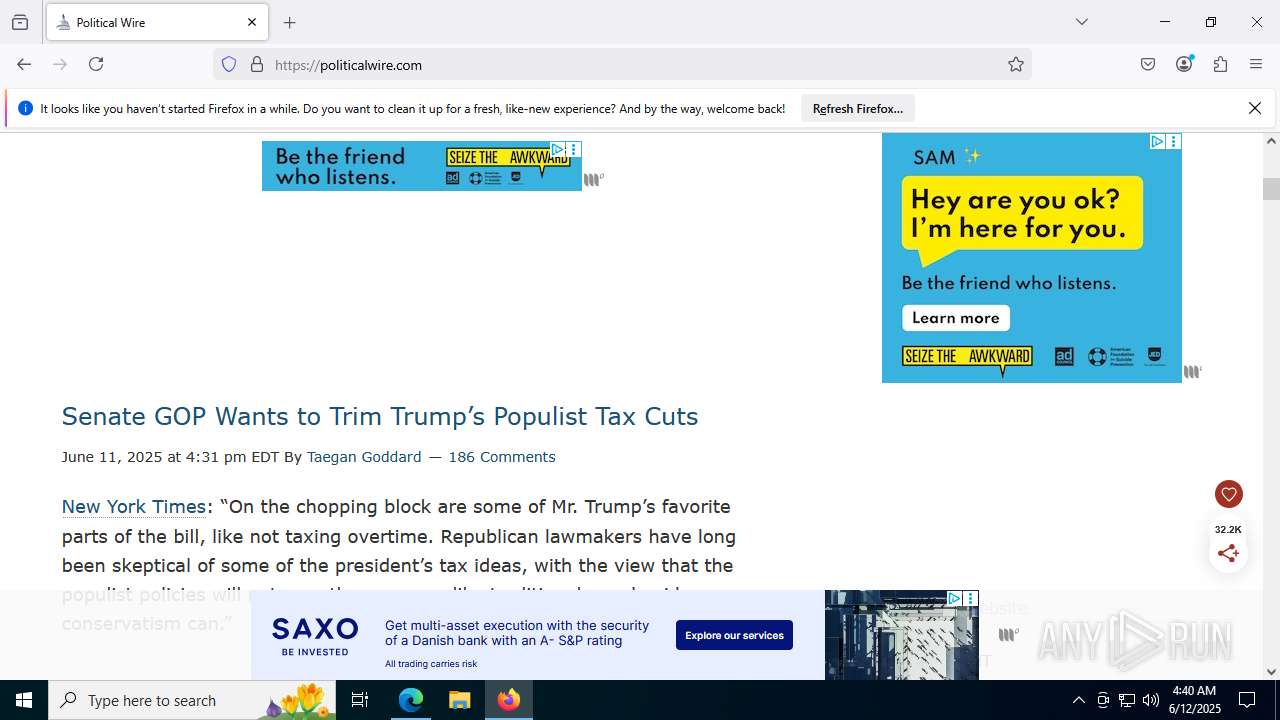Image resolution: width=1280 pixels, height=720 pixels.
Task: Open Firefox application hamburger menu
Action: [x=1256, y=64]
